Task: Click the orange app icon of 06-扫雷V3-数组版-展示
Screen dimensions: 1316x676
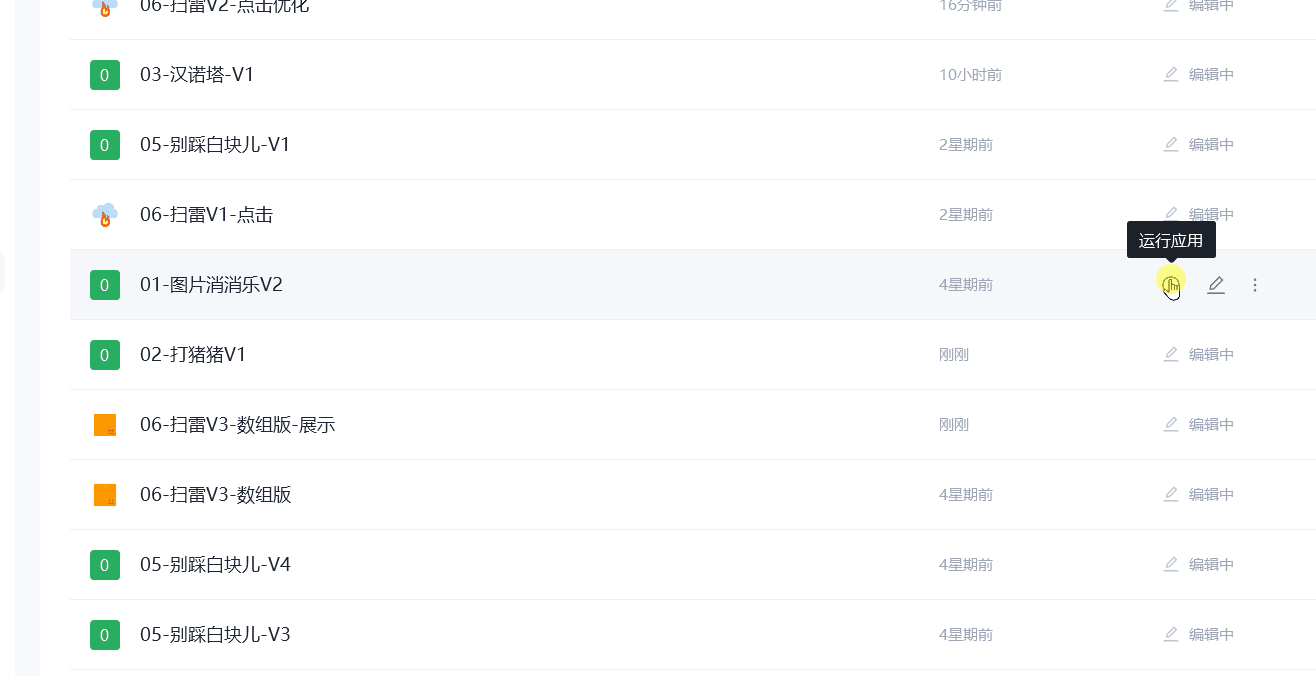Action: [105, 425]
